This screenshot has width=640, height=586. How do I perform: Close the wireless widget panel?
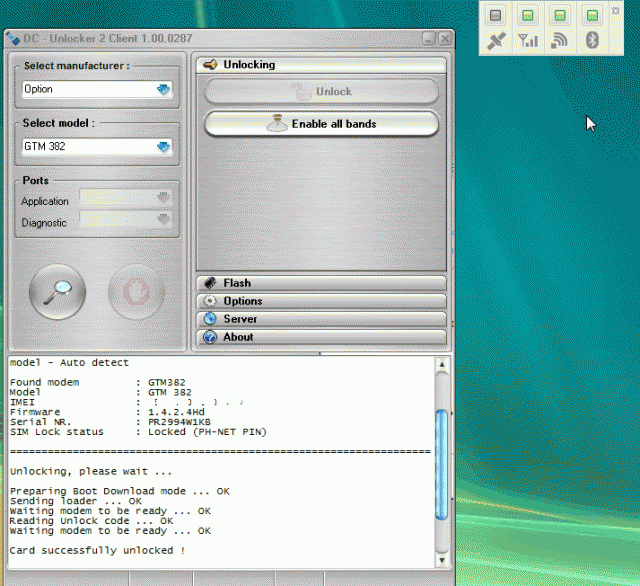[616, 11]
